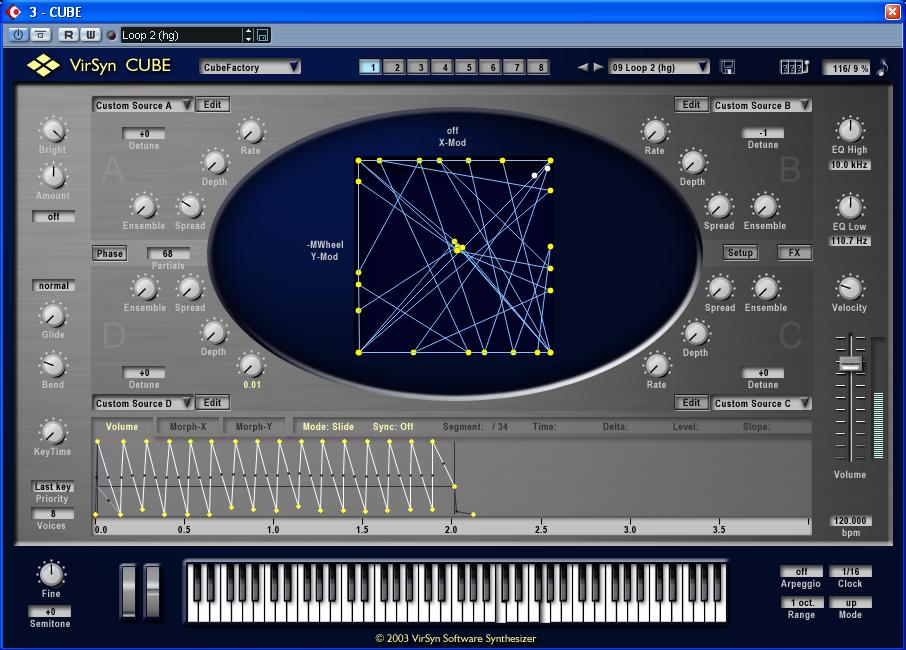Click the +0 Semitone value field
This screenshot has width=906, height=650.
coord(50,611)
